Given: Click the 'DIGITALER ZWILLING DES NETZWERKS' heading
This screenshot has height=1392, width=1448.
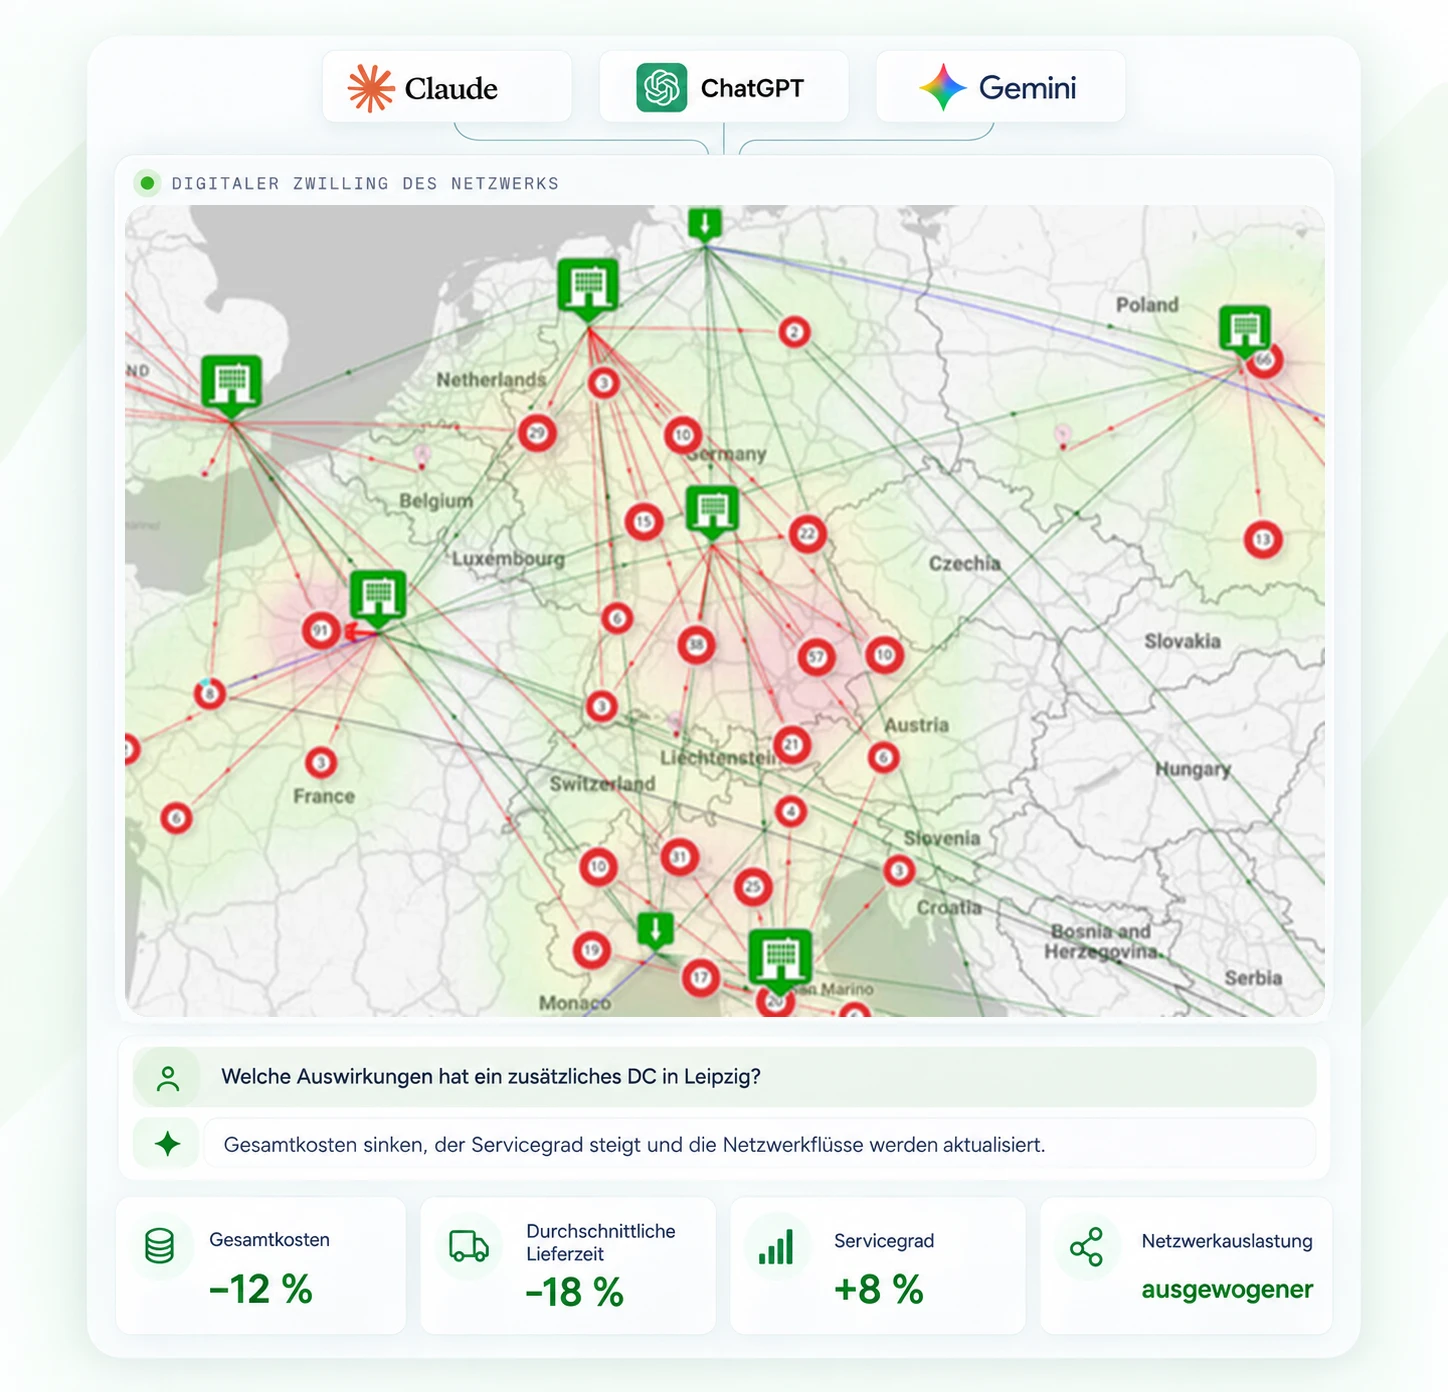Looking at the screenshot, I should tap(365, 184).
